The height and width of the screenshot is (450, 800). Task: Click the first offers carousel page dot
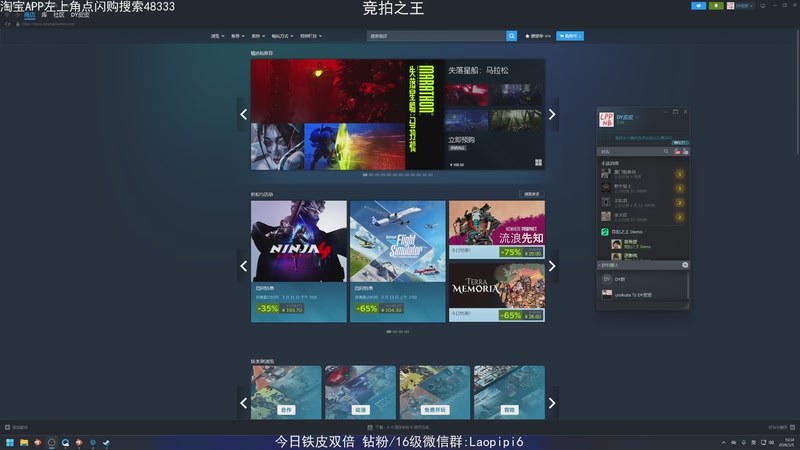(x=389, y=332)
